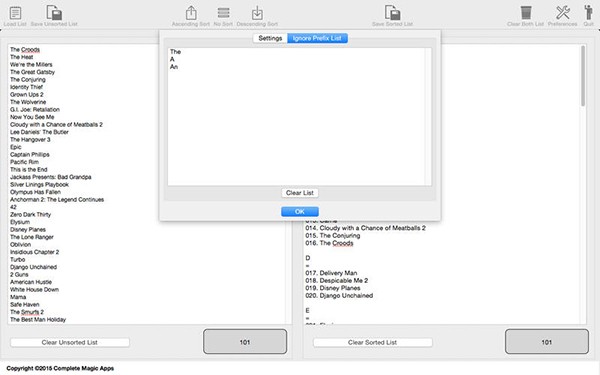
Task: Click 'Epic' in unsorted list
Action: point(16,147)
